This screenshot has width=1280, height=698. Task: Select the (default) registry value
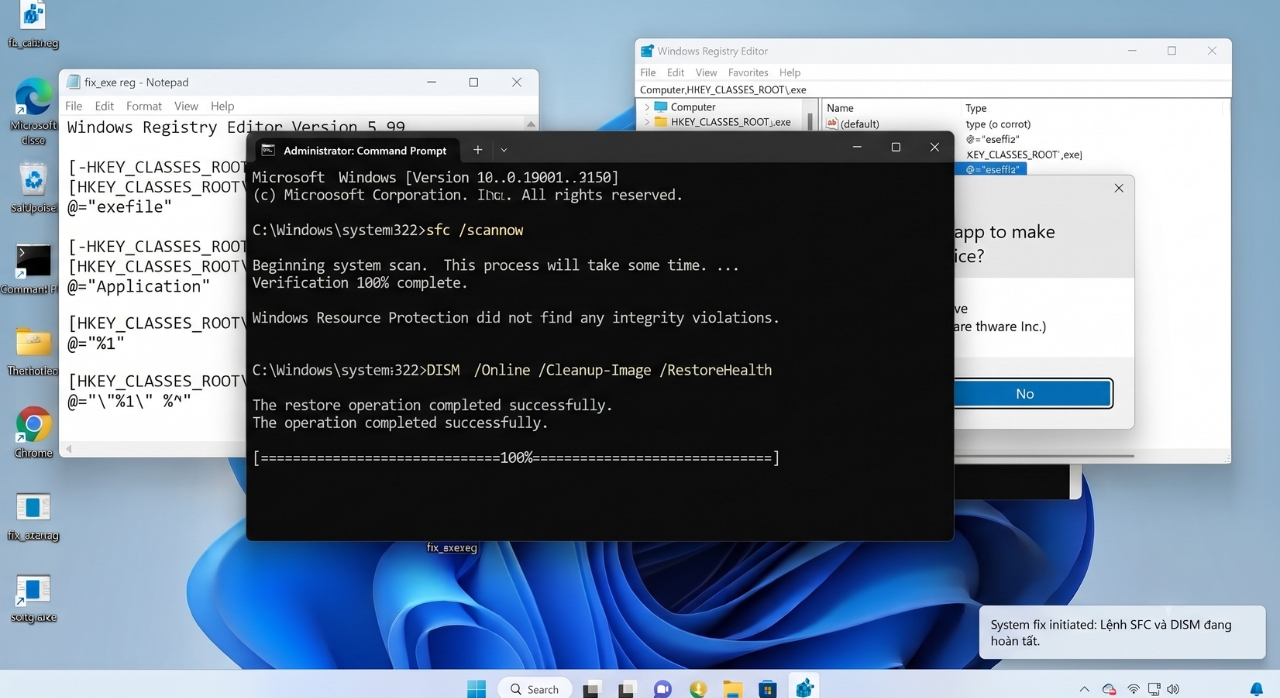(x=860, y=124)
